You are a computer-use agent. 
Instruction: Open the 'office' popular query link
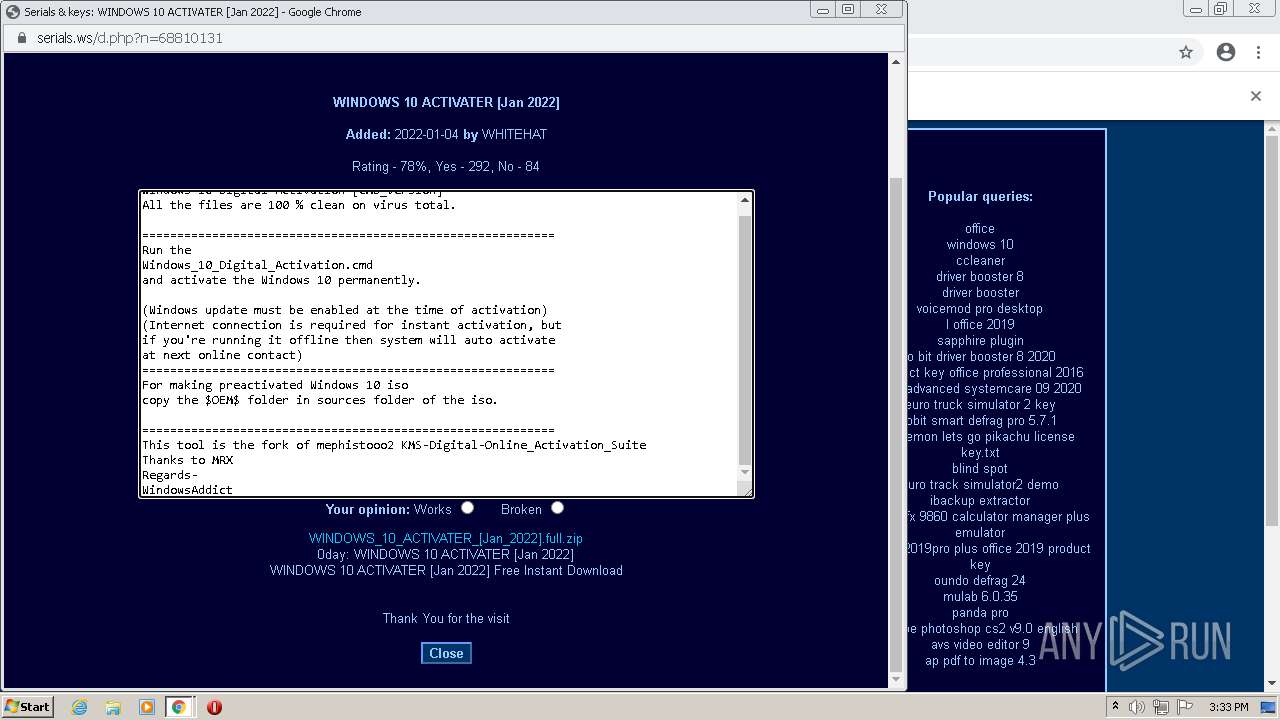(x=980, y=228)
